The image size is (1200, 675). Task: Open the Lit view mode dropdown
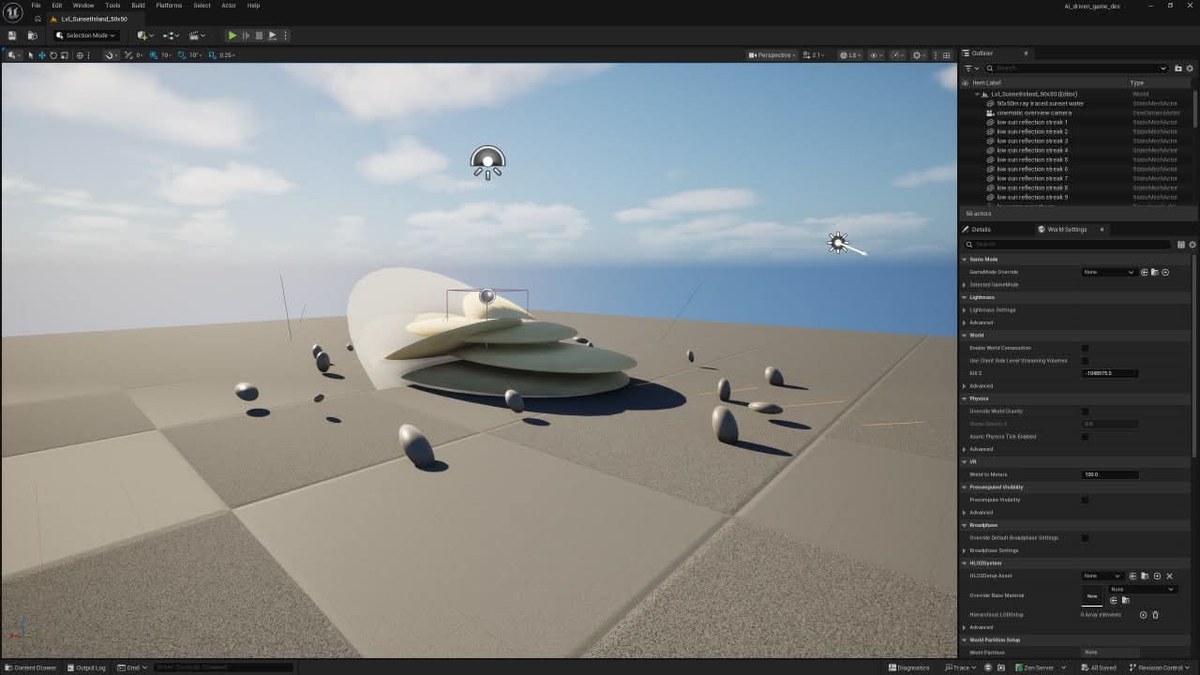(x=850, y=55)
